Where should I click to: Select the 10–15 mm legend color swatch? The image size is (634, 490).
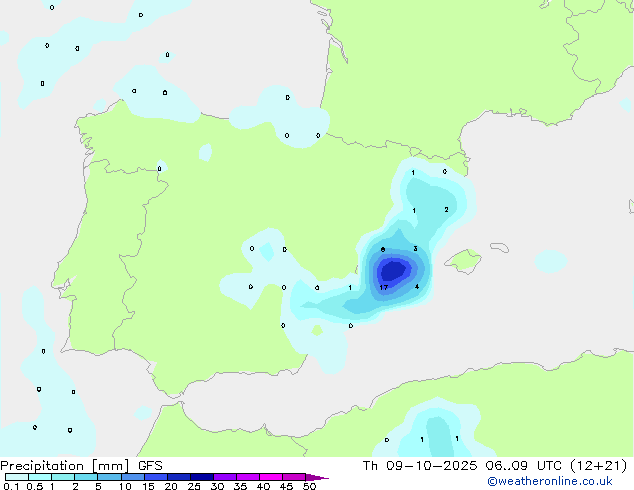coord(133,477)
